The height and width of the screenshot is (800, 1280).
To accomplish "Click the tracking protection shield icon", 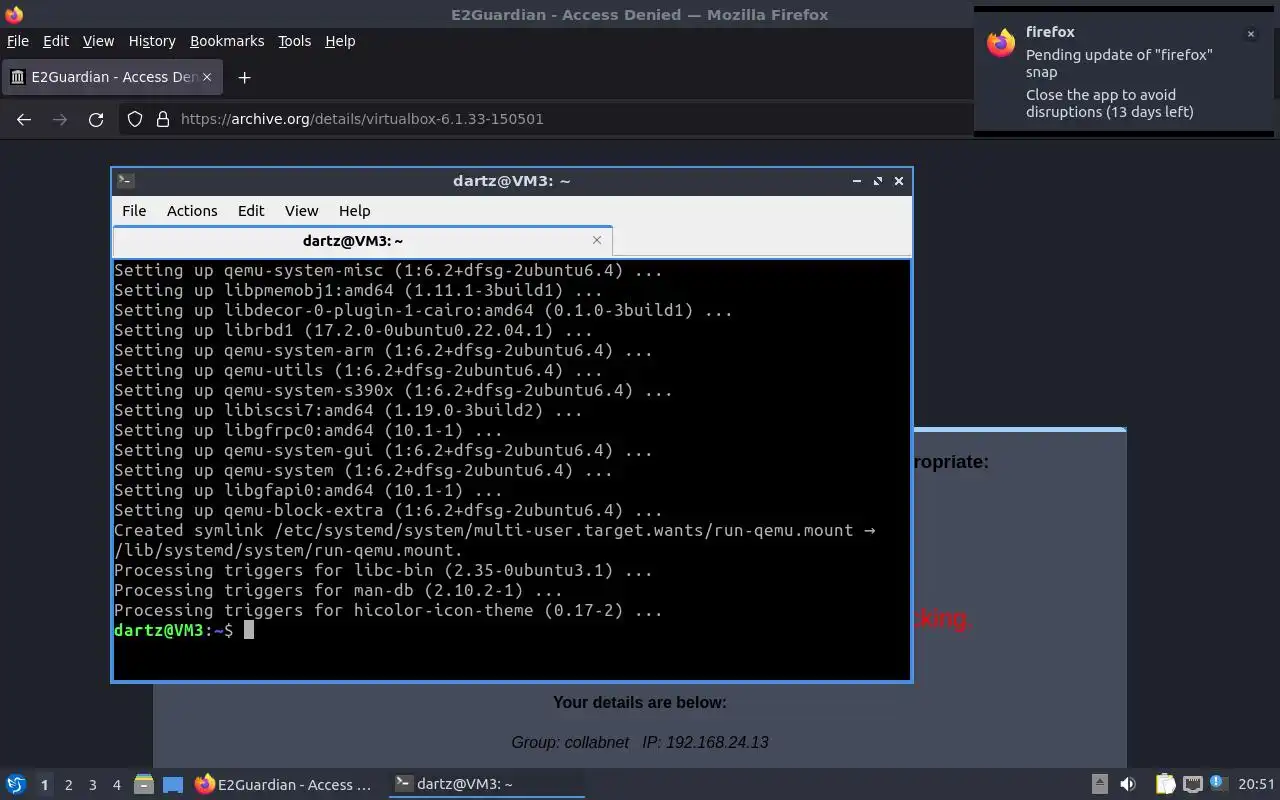I will [x=135, y=119].
